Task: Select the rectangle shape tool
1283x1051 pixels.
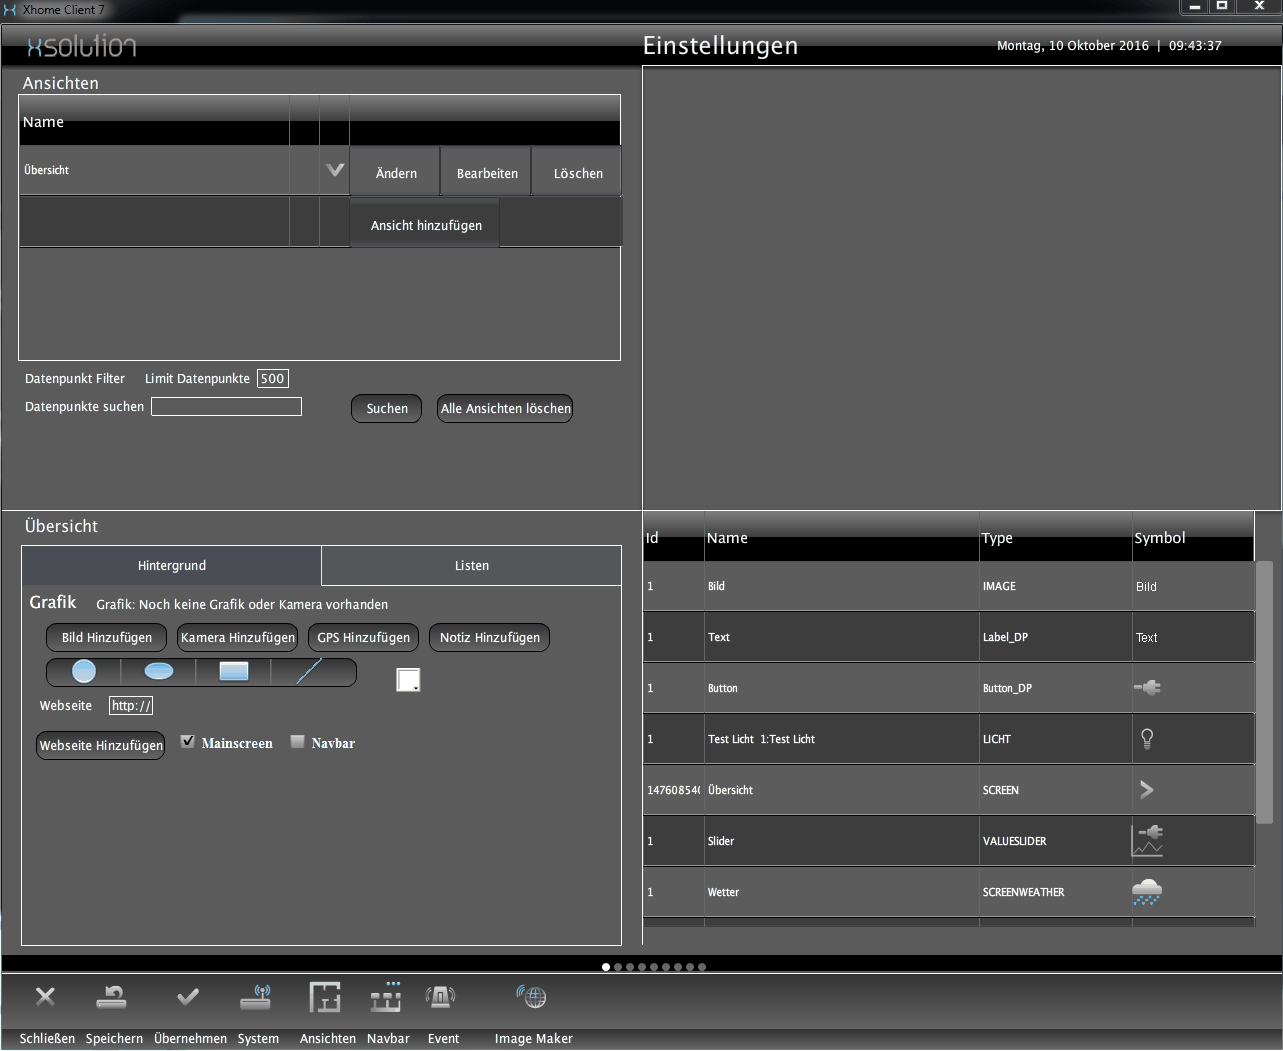Action: tap(233, 671)
